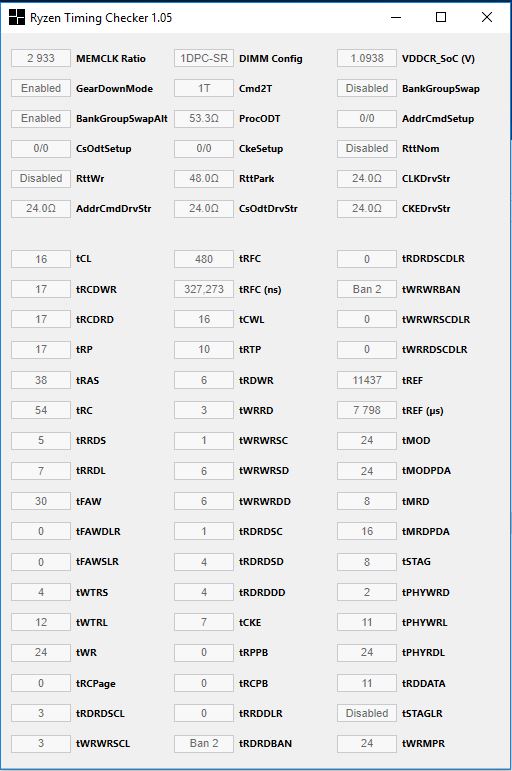Image resolution: width=512 pixels, height=771 pixels.
Task: Select the tRTP value 10
Action: (x=204, y=349)
